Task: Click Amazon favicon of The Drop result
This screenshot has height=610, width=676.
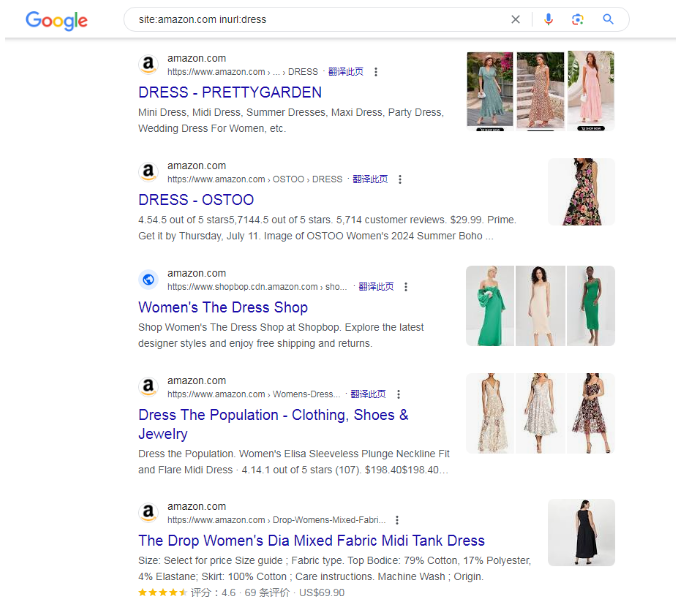Action: click(148, 512)
